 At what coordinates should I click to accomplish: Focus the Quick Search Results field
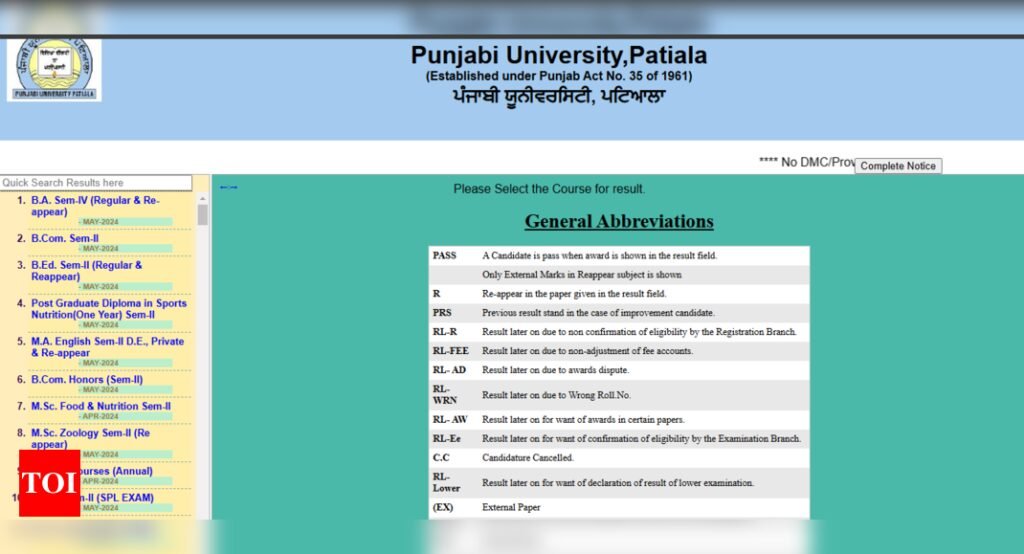pos(96,183)
